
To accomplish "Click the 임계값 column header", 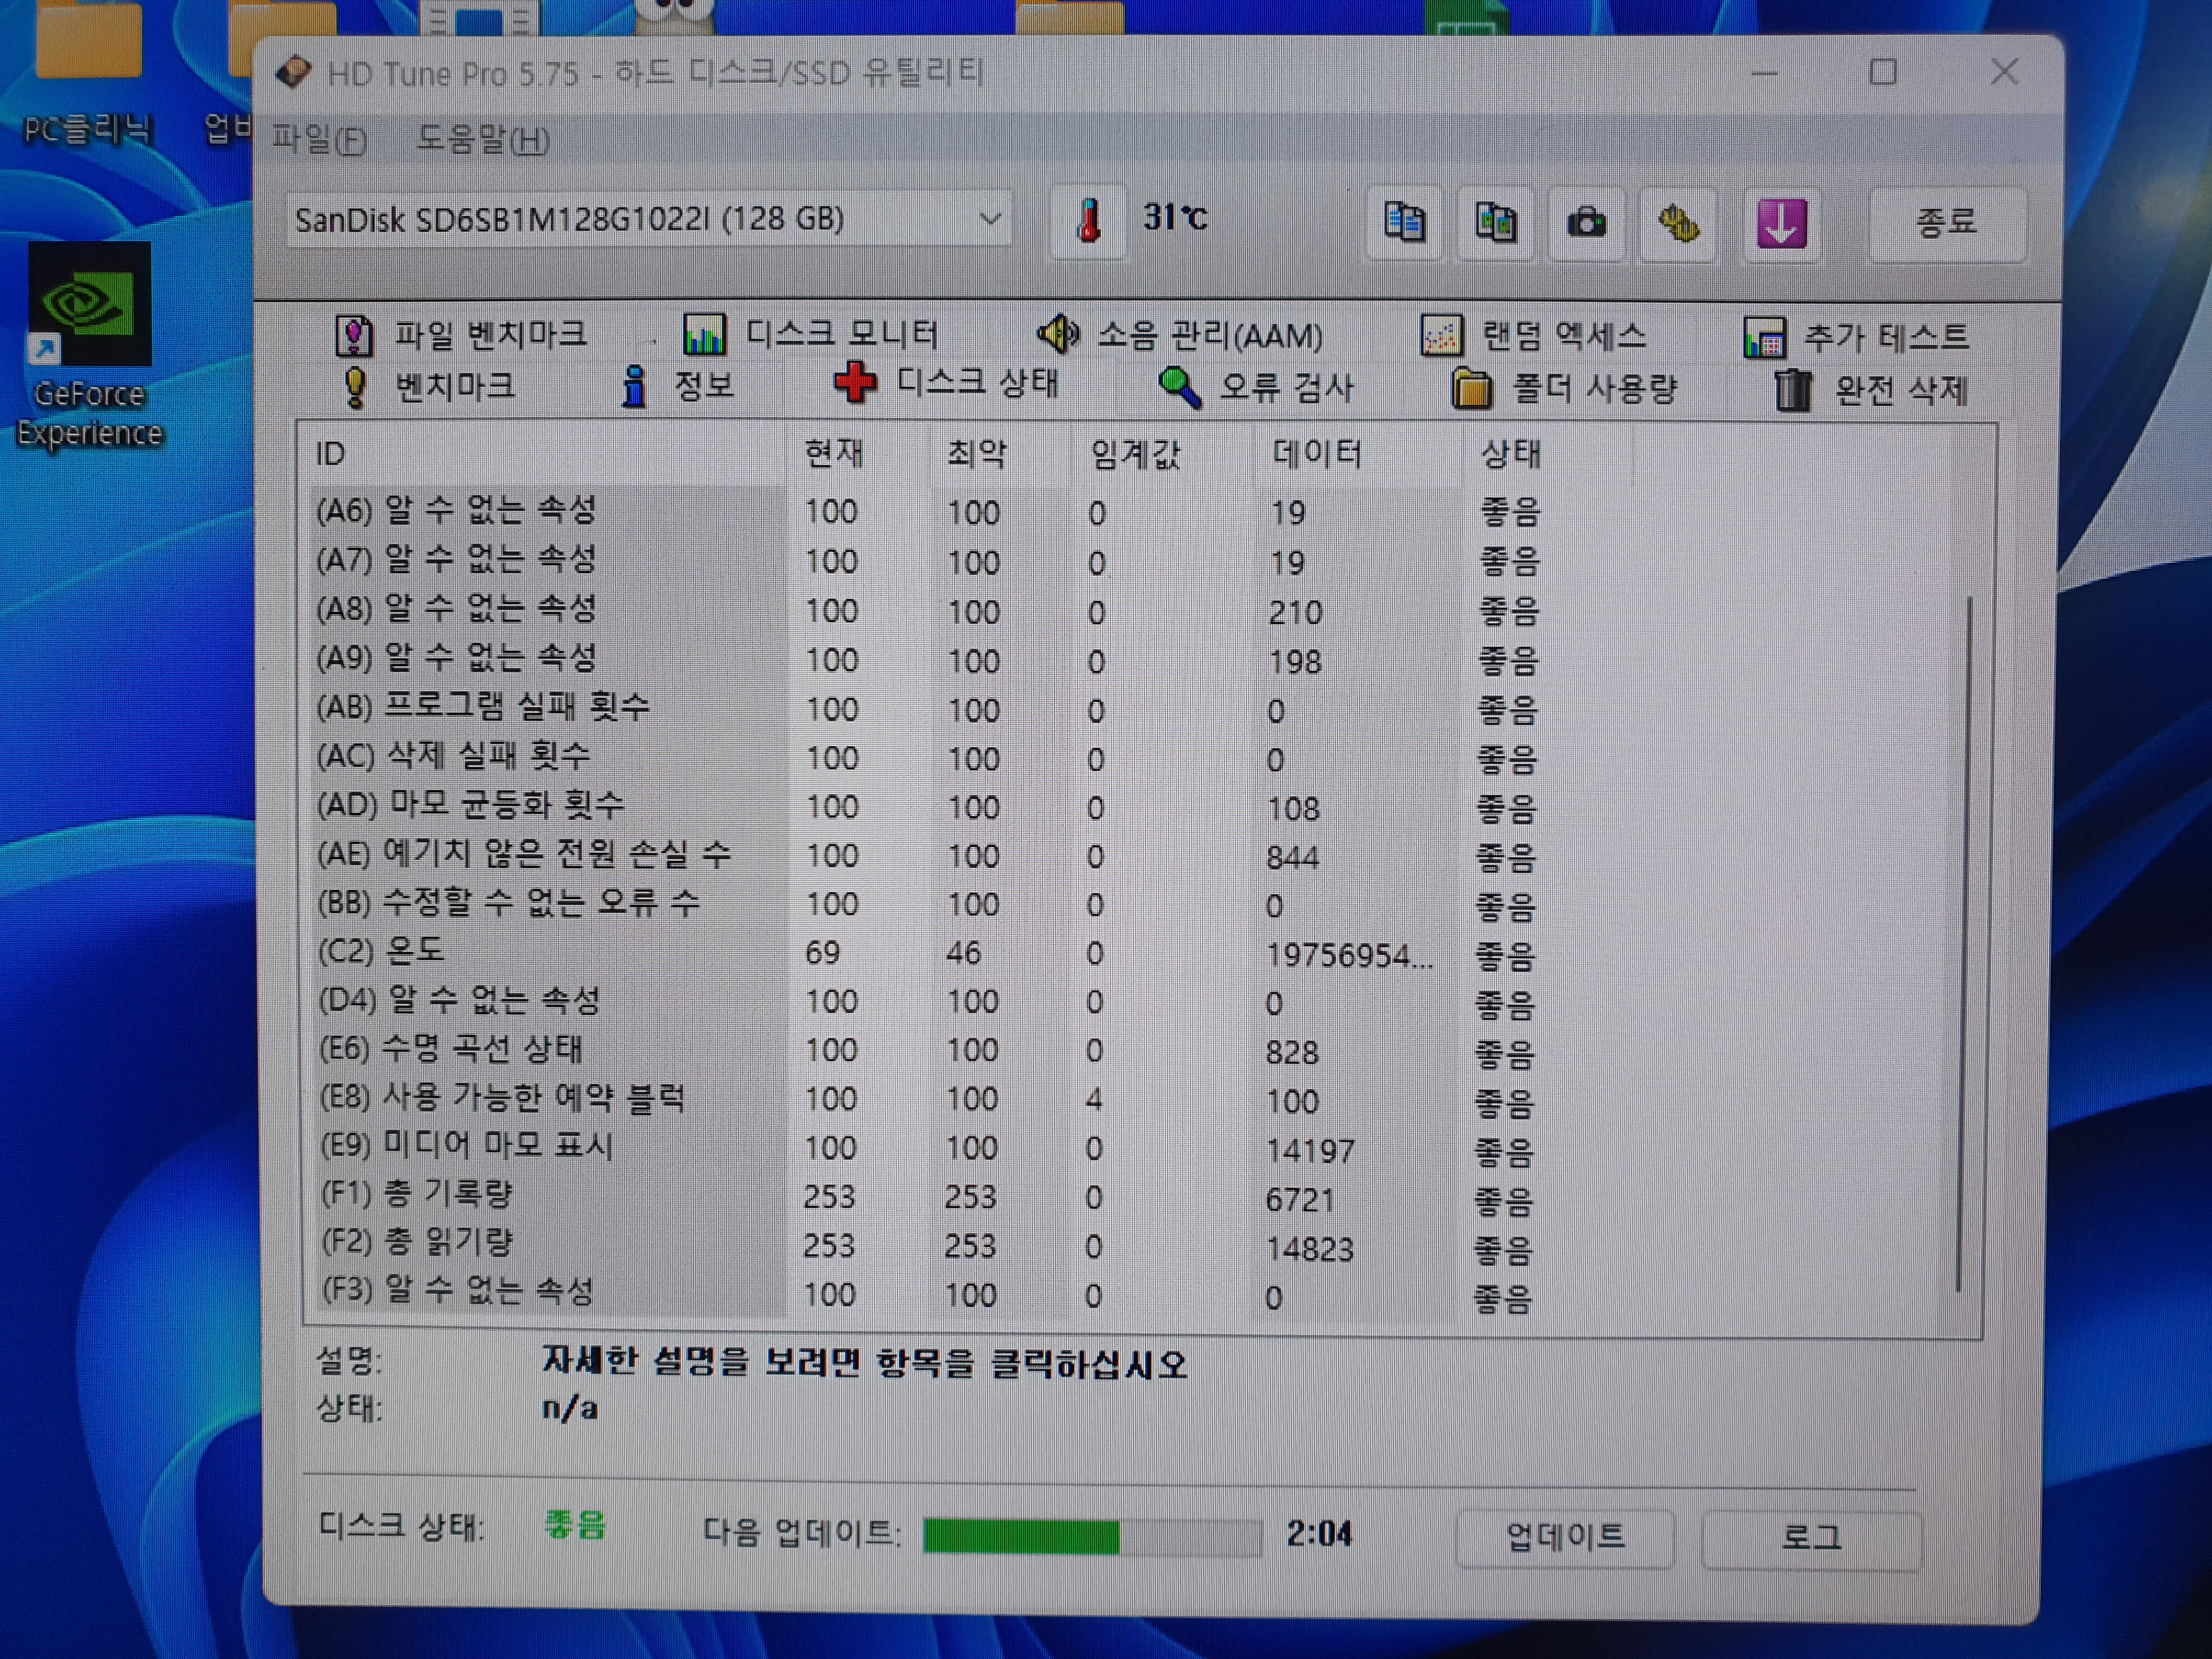I will tap(1162, 455).
